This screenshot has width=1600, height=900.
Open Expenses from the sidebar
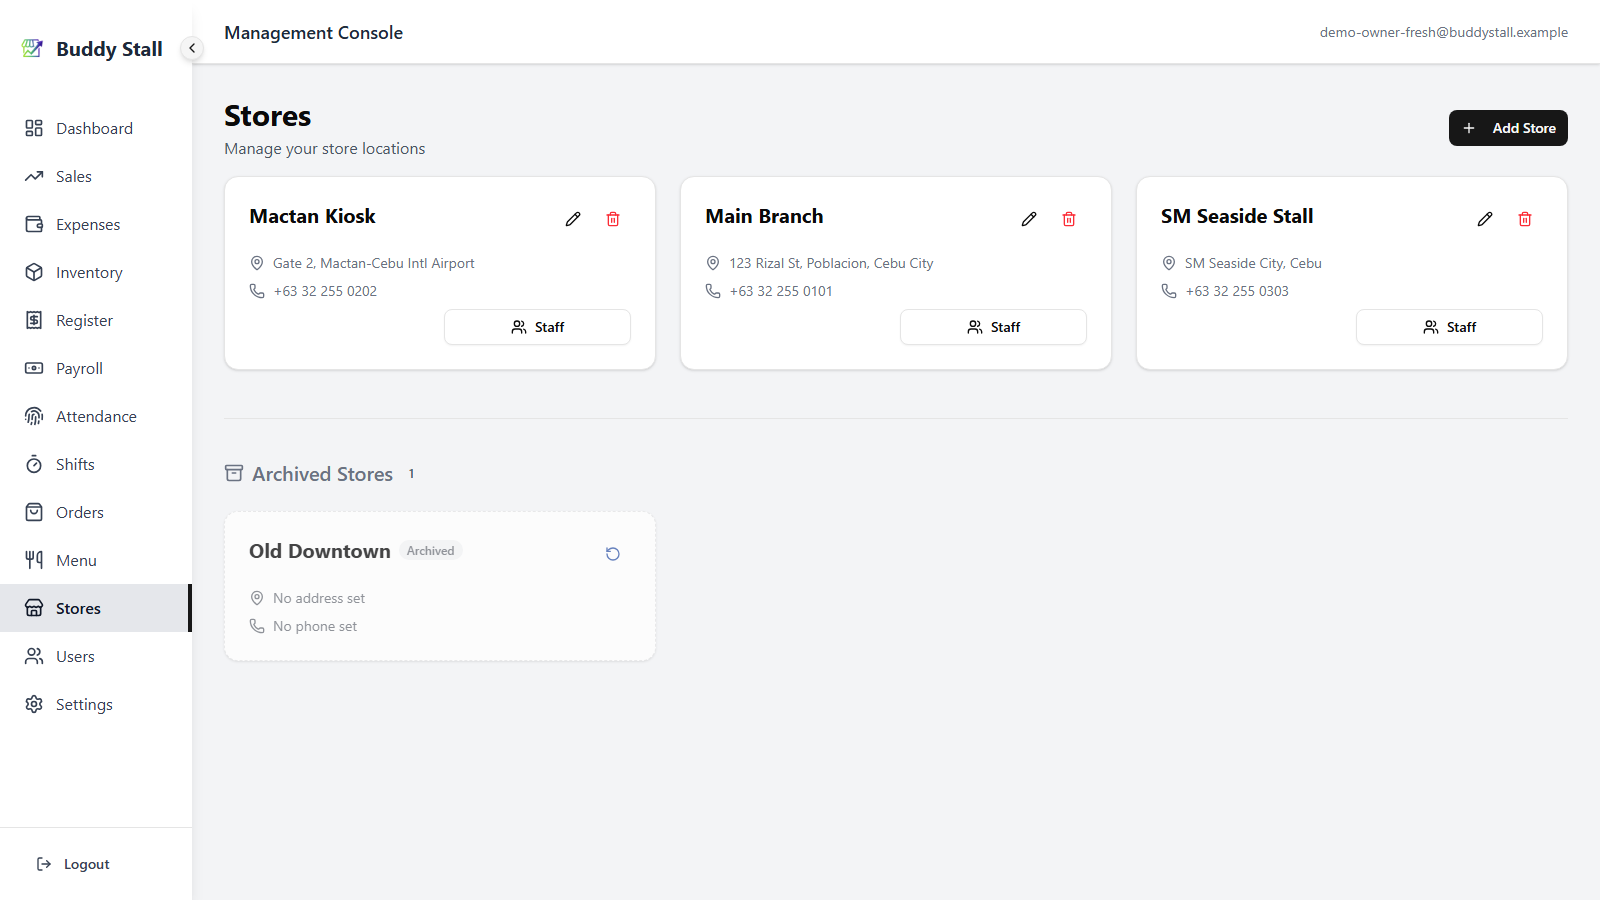click(x=96, y=224)
